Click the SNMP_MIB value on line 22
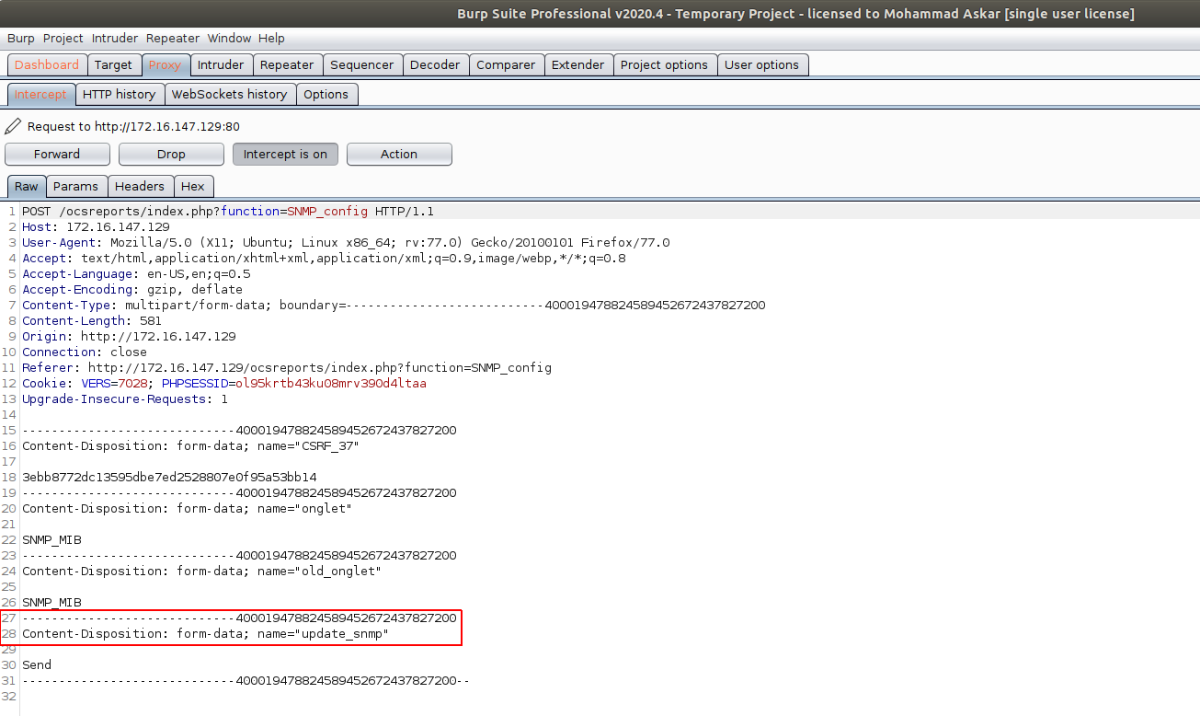 (x=52, y=539)
